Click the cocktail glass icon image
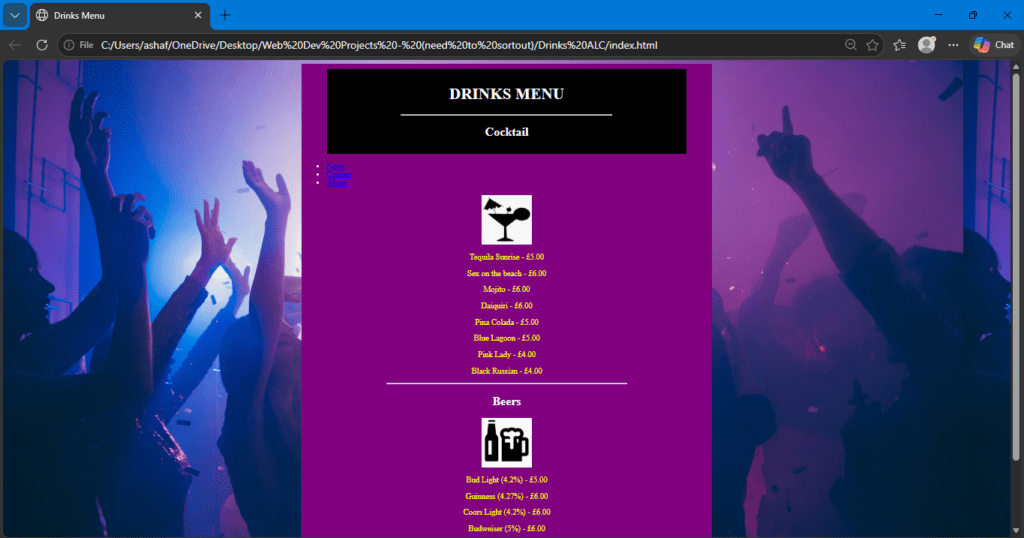The image size is (1024, 538). 506,220
